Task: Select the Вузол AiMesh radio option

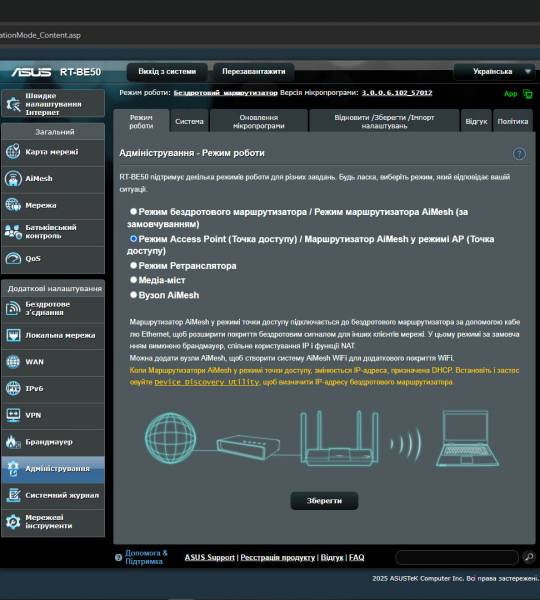Action: [x=133, y=295]
